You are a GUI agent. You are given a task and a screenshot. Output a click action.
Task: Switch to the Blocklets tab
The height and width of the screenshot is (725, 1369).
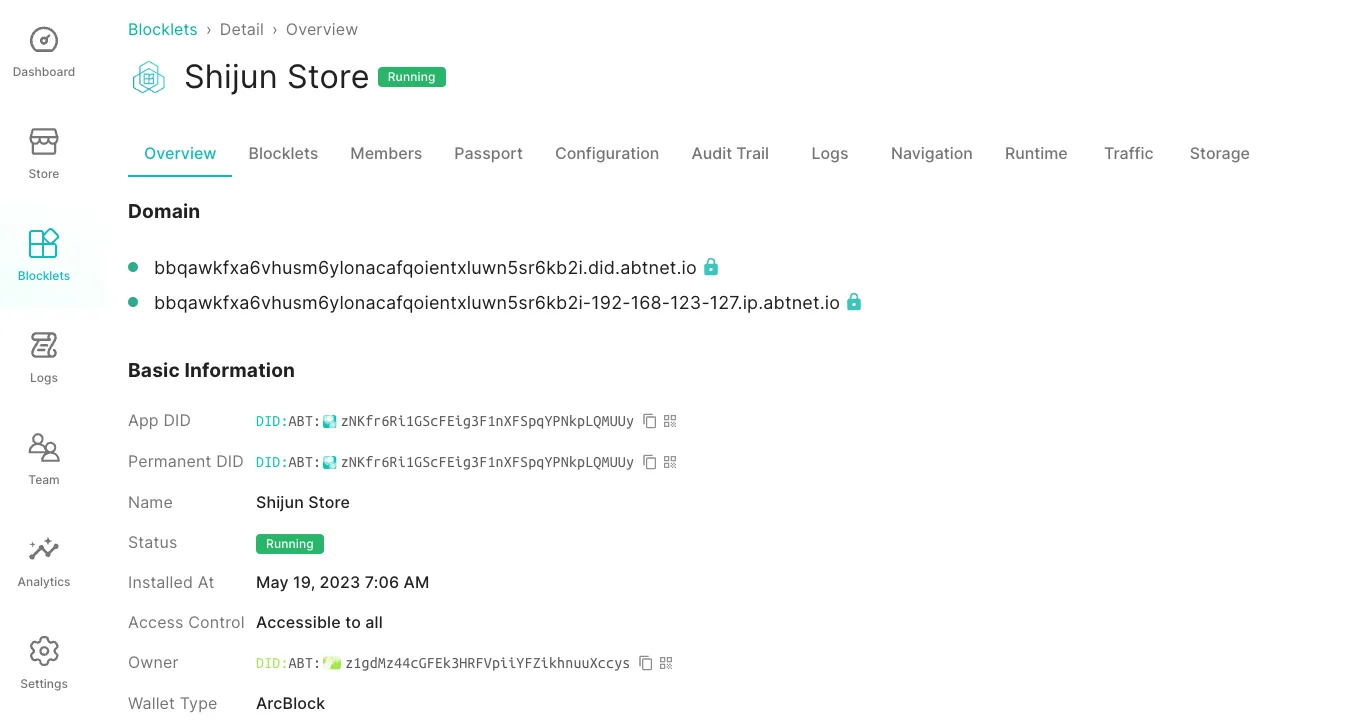coord(283,154)
